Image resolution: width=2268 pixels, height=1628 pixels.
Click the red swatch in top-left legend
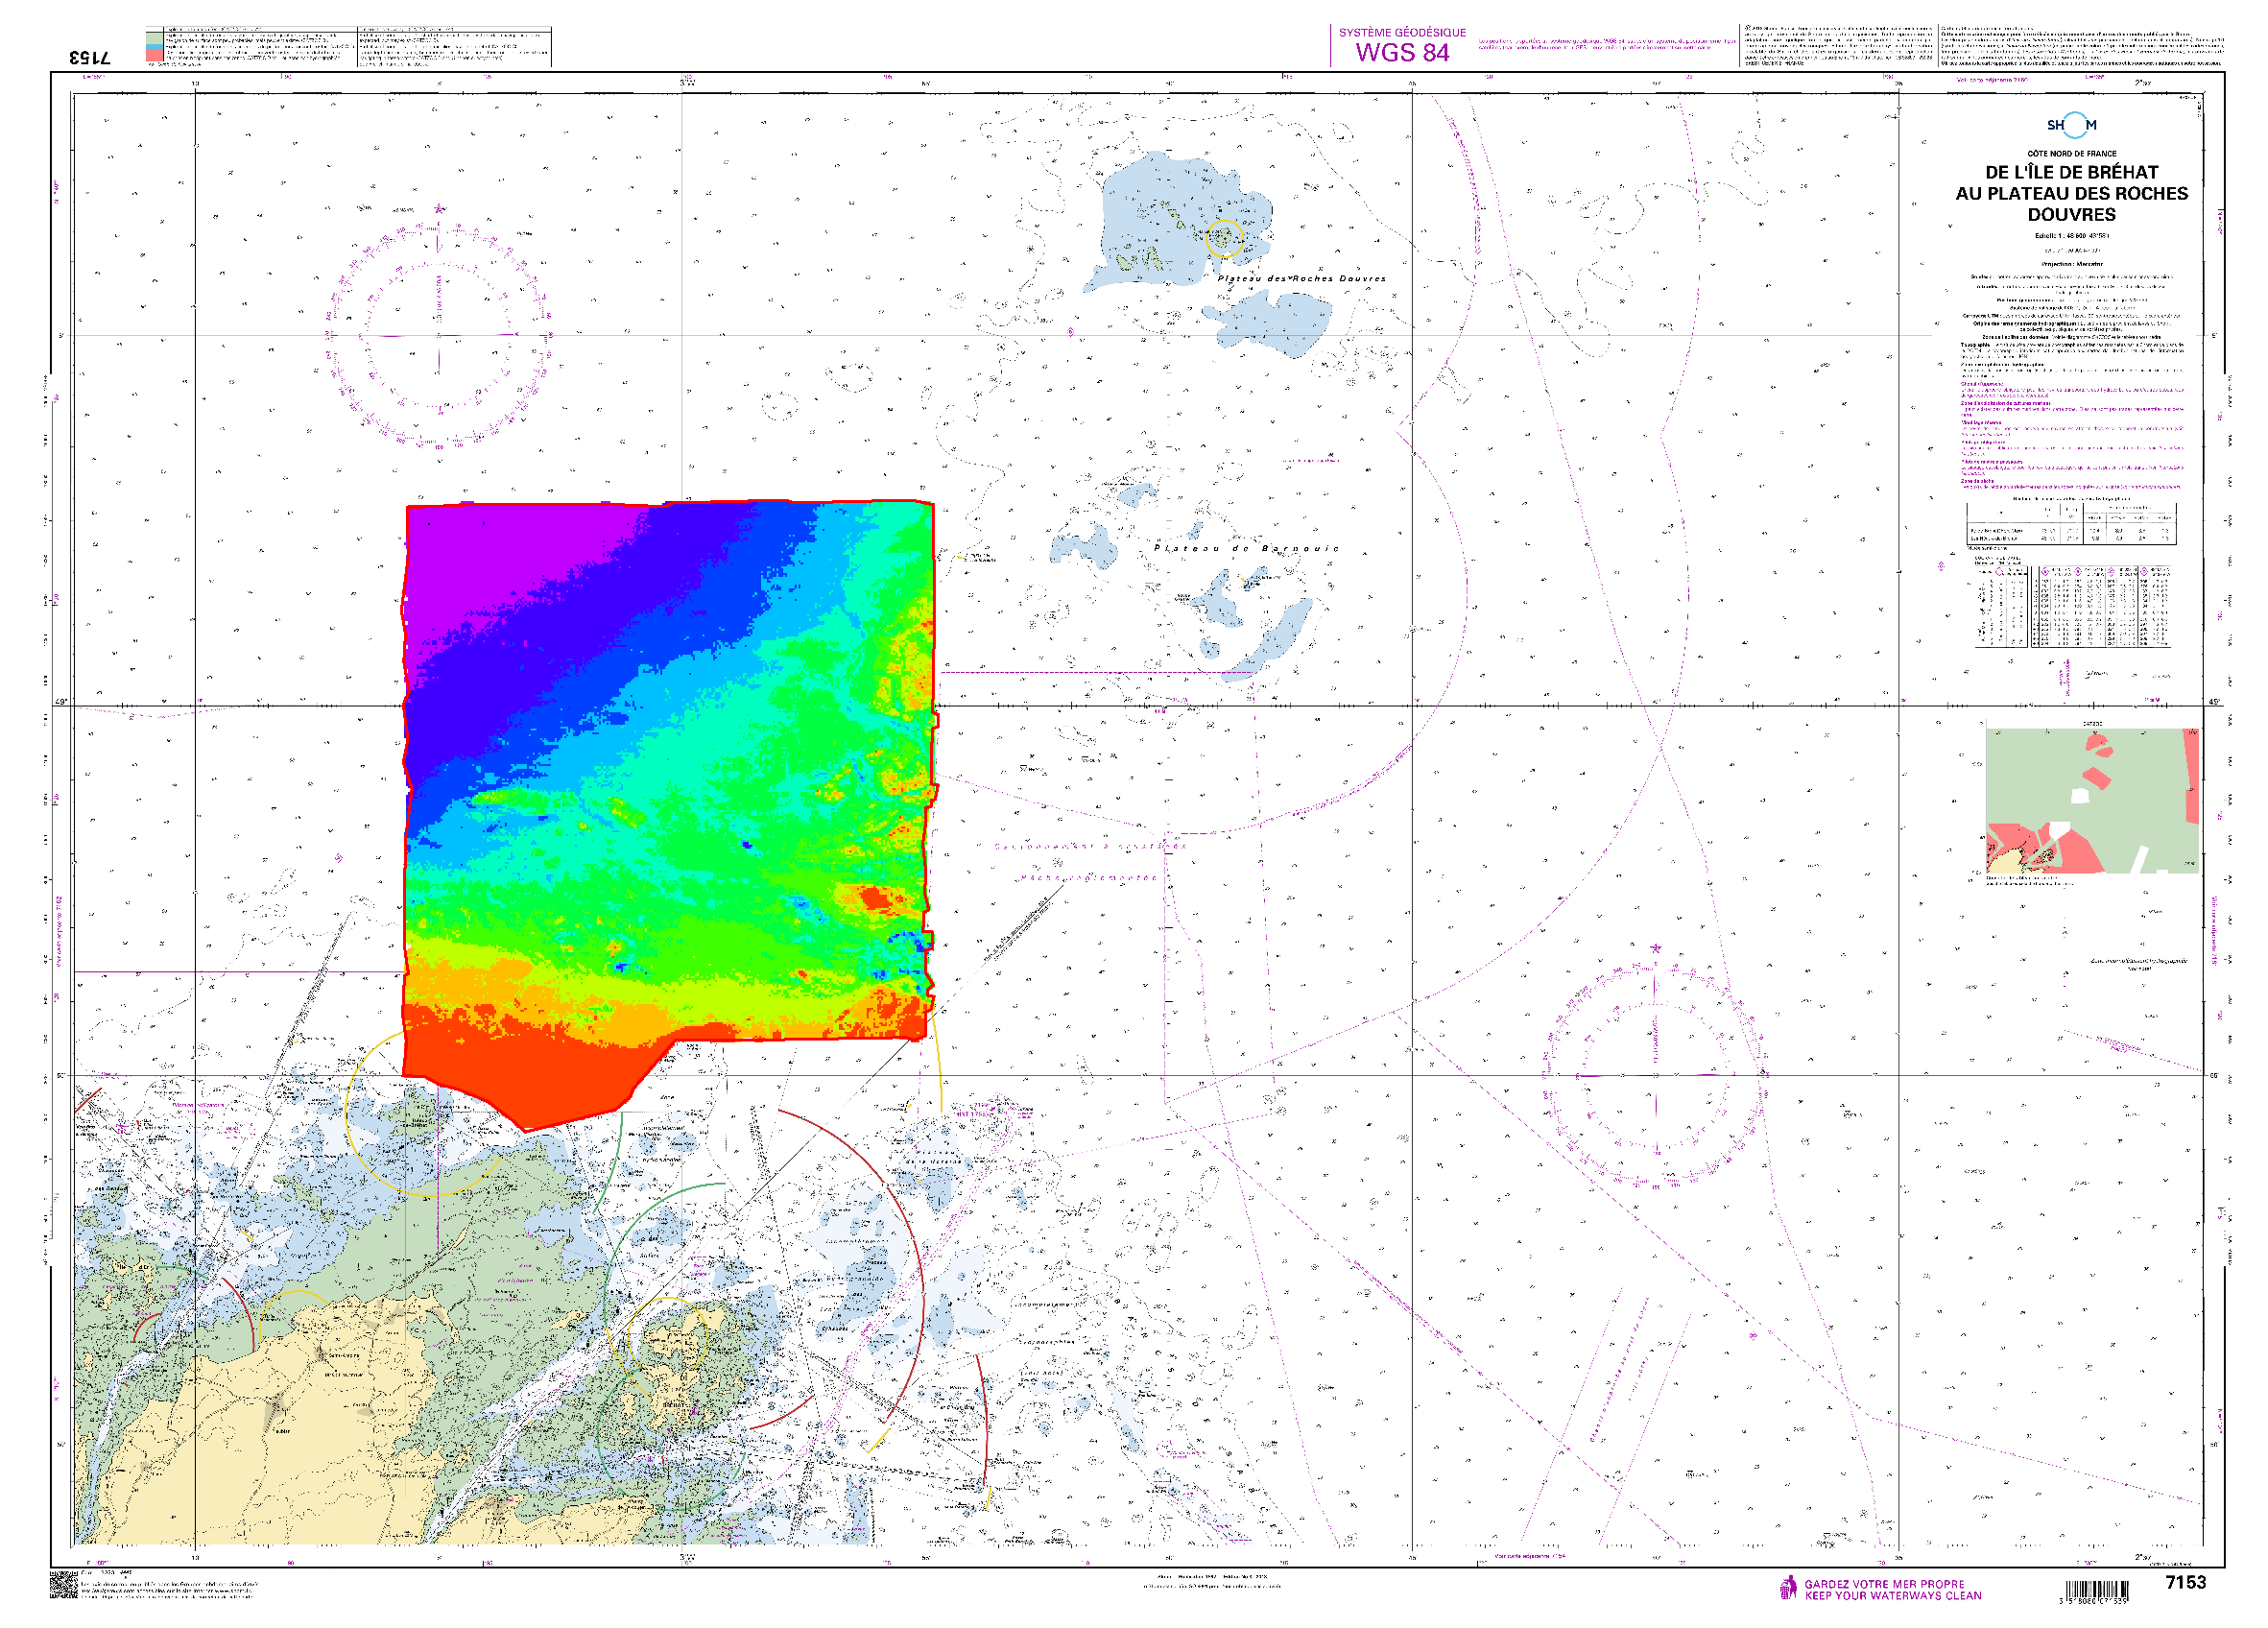tap(154, 57)
